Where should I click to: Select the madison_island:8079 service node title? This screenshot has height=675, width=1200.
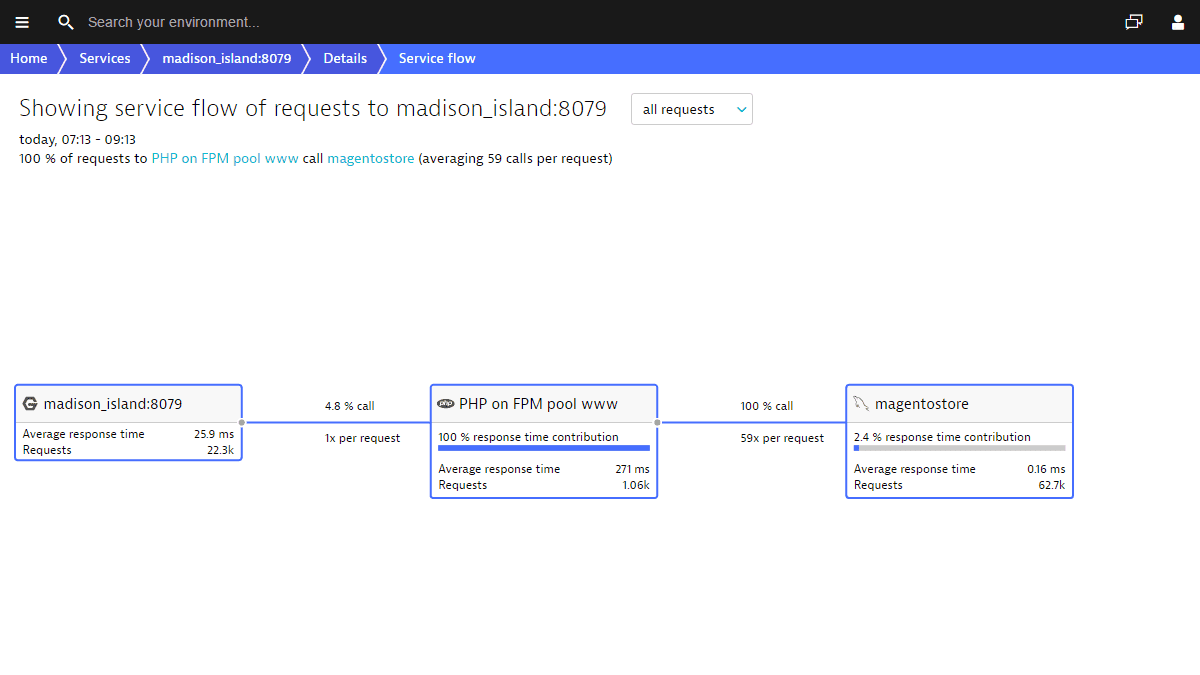click(113, 404)
